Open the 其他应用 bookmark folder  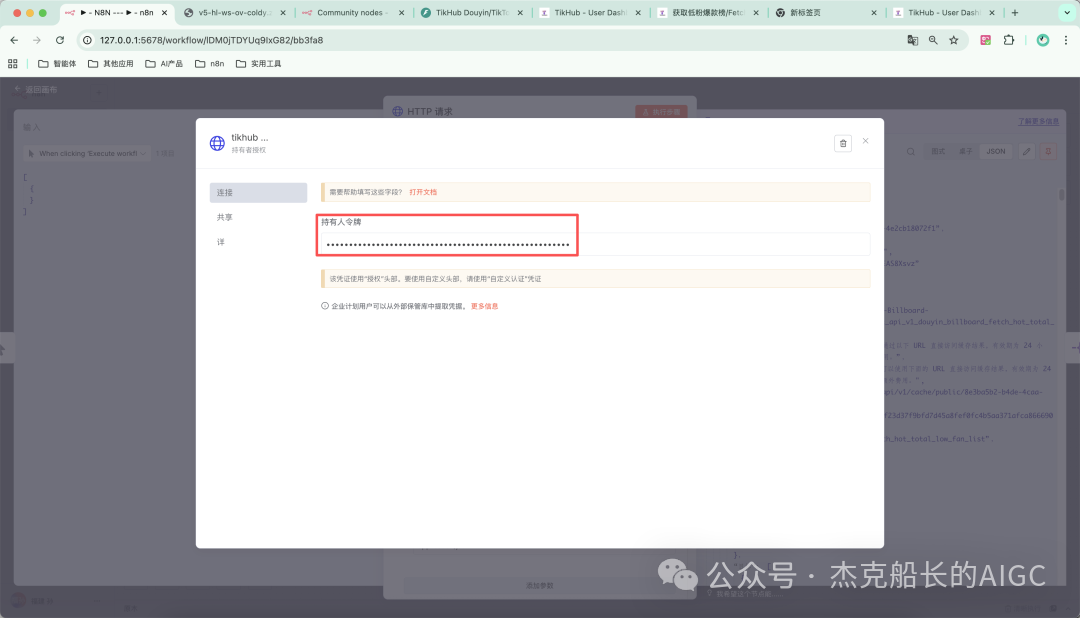111,63
